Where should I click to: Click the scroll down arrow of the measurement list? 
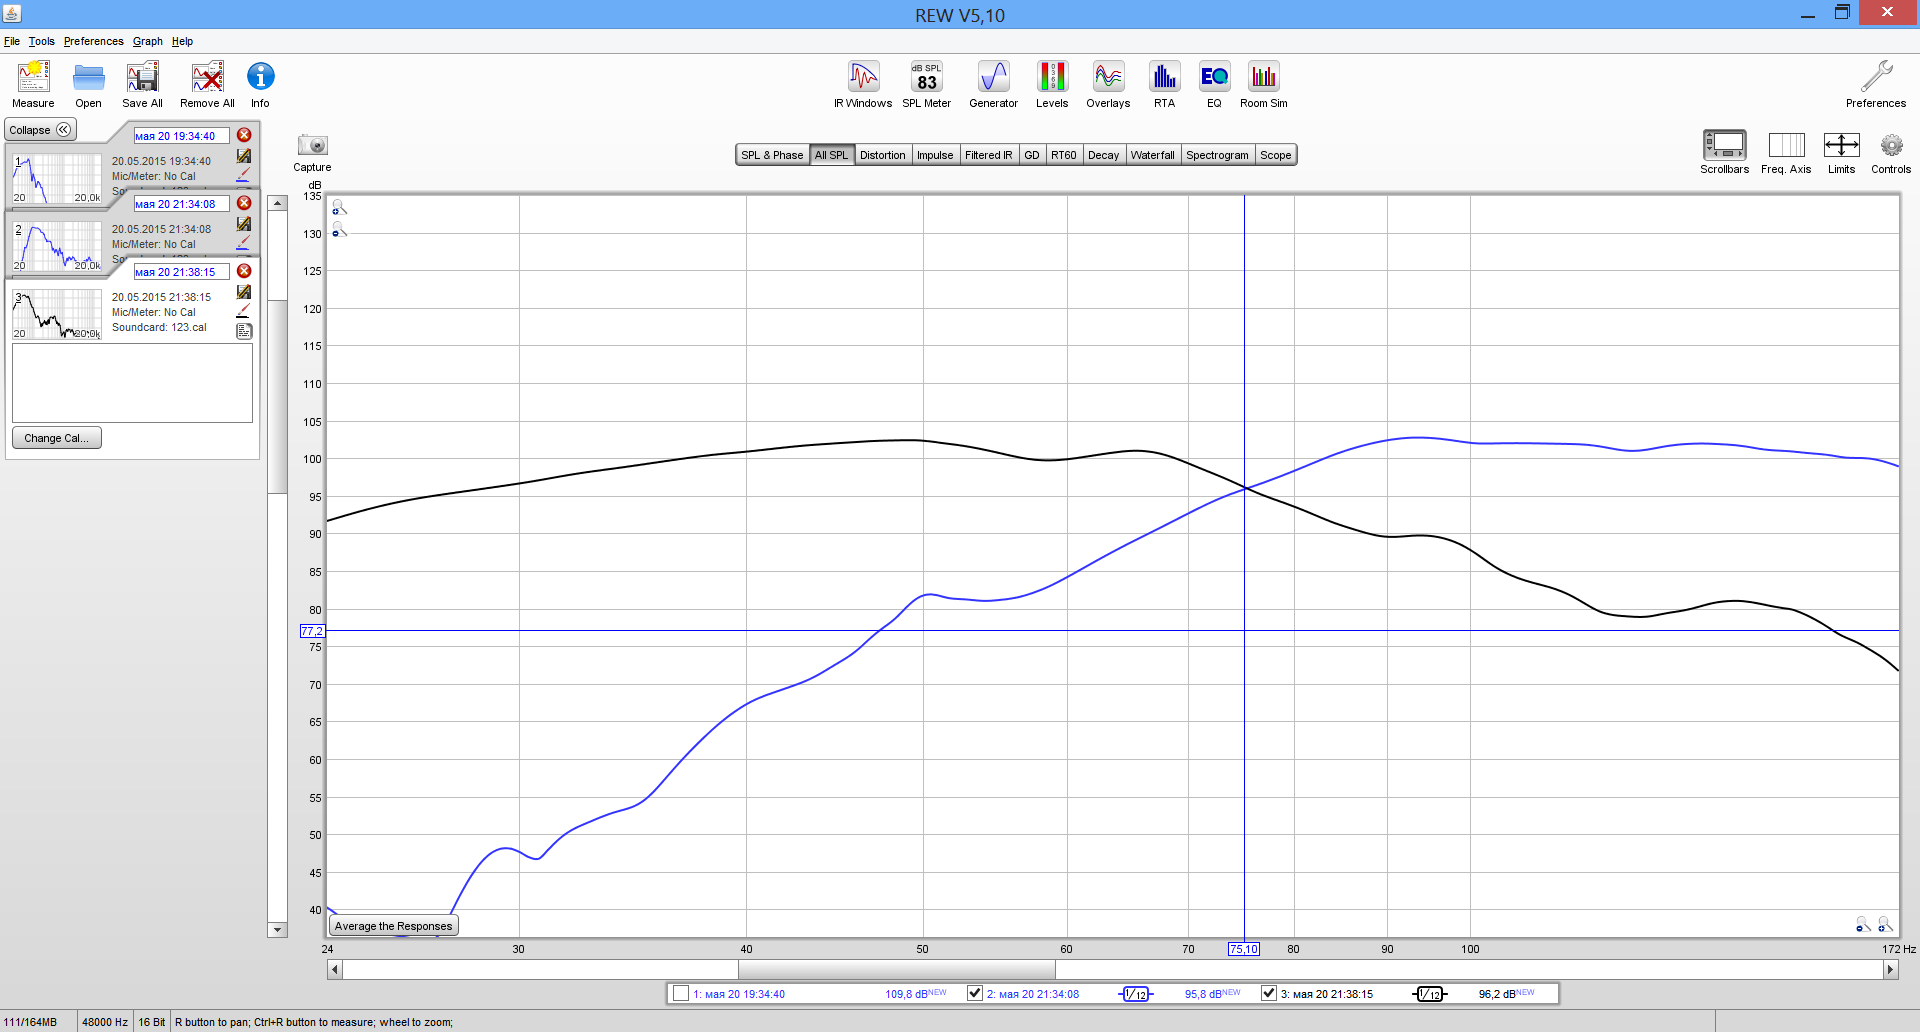click(278, 930)
